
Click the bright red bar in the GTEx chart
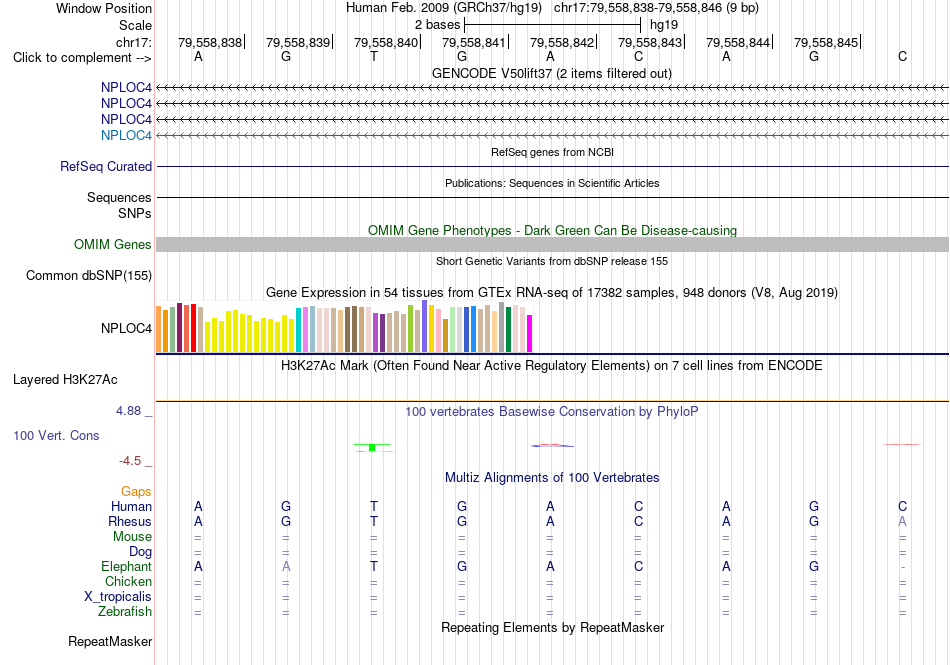point(193,328)
